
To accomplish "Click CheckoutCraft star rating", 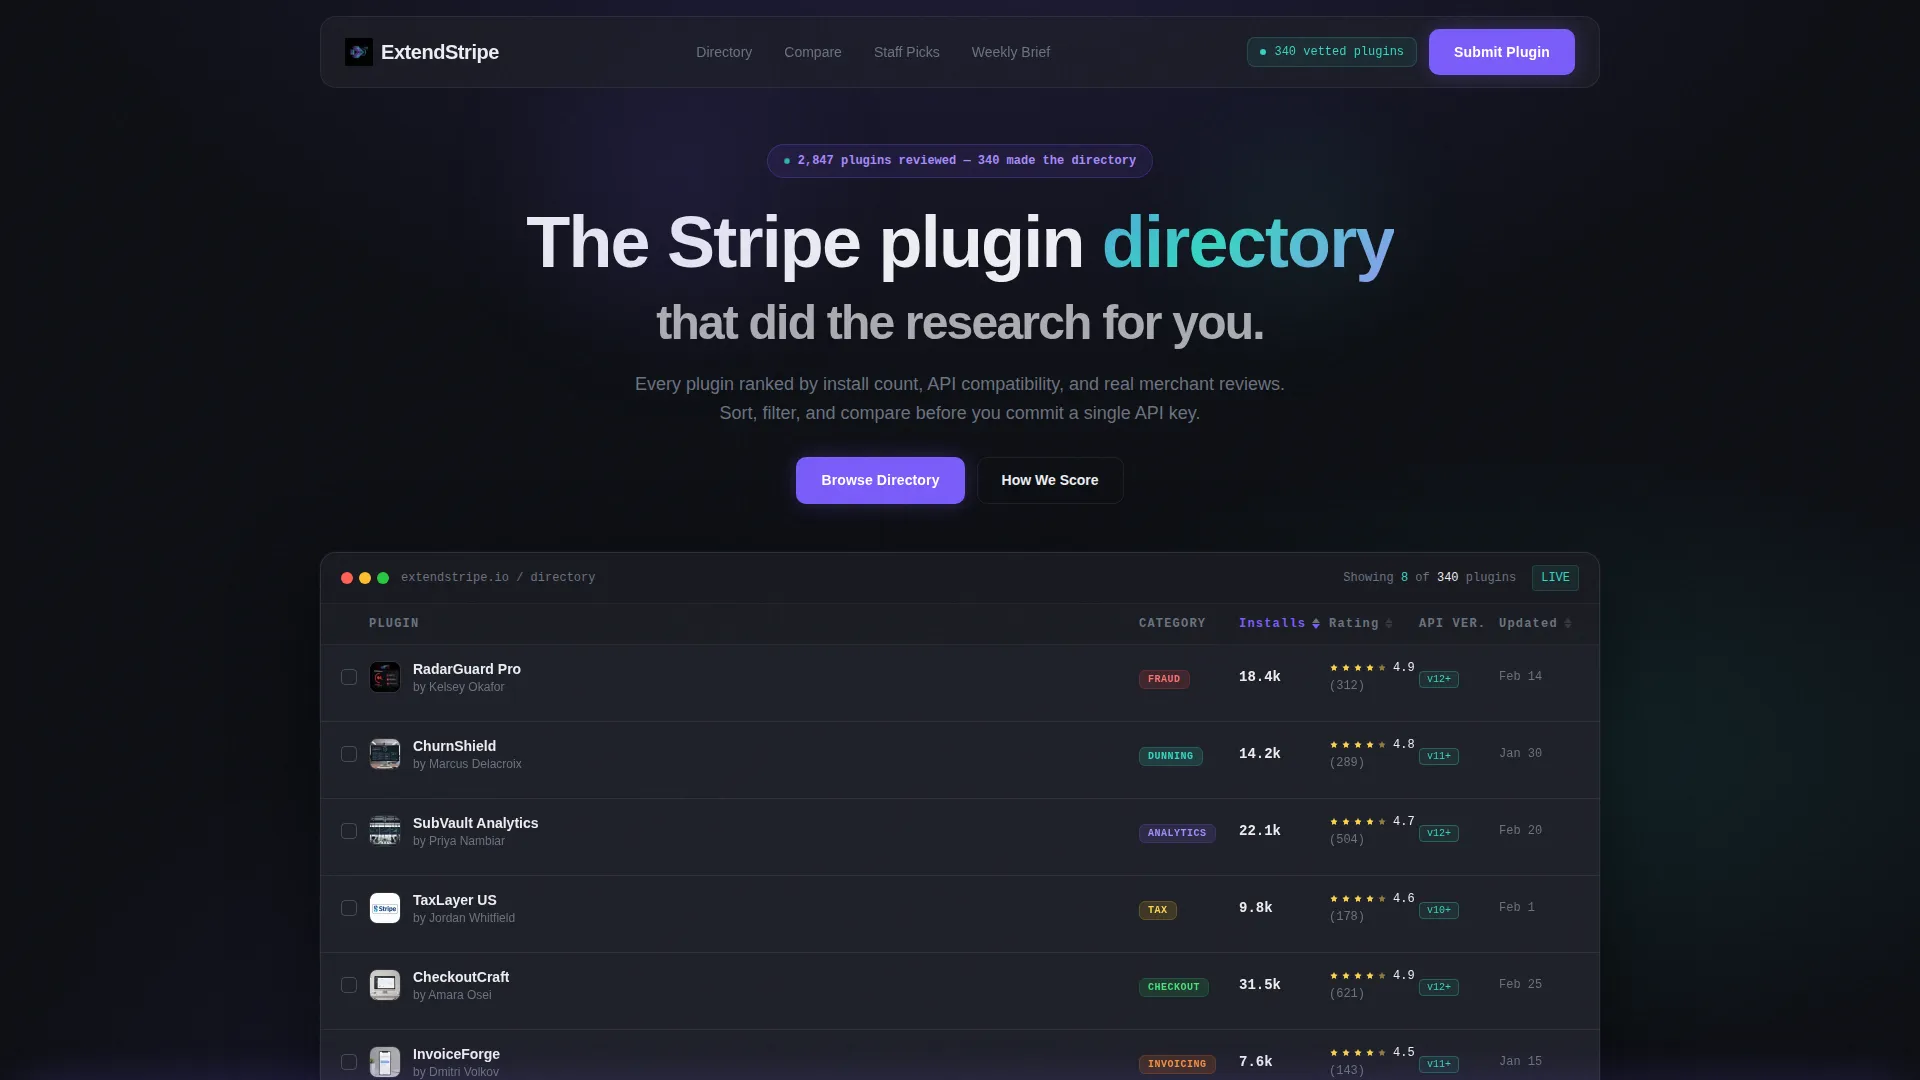I will (x=1358, y=976).
